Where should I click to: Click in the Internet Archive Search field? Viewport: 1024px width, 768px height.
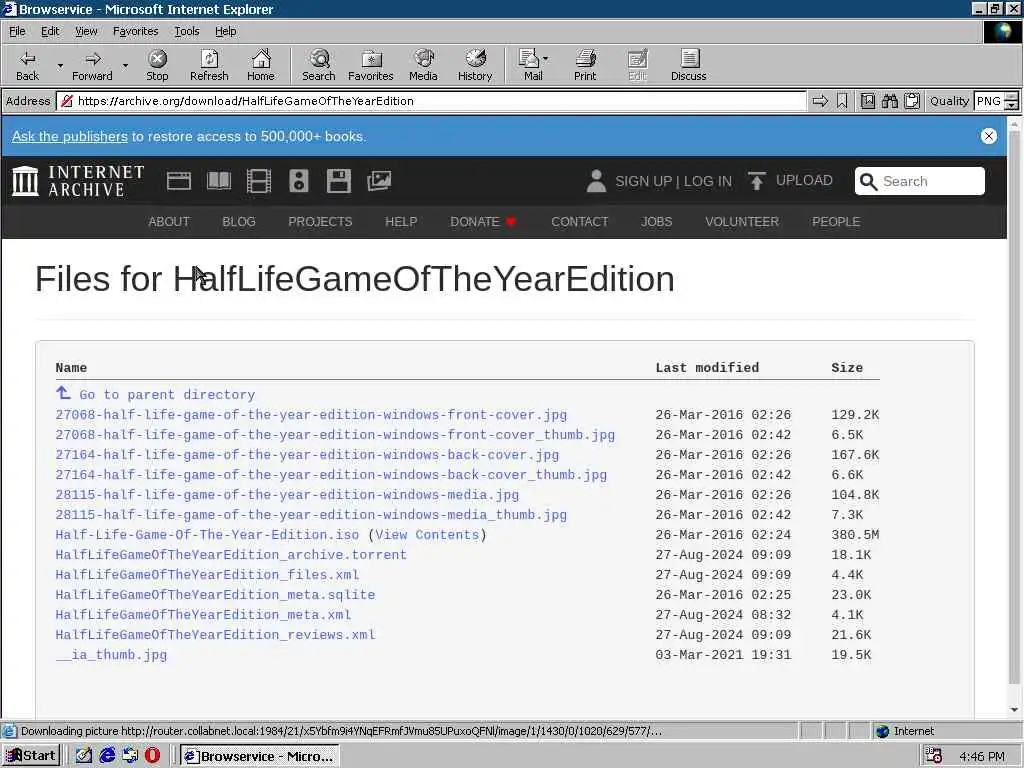click(x=920, y=181)
